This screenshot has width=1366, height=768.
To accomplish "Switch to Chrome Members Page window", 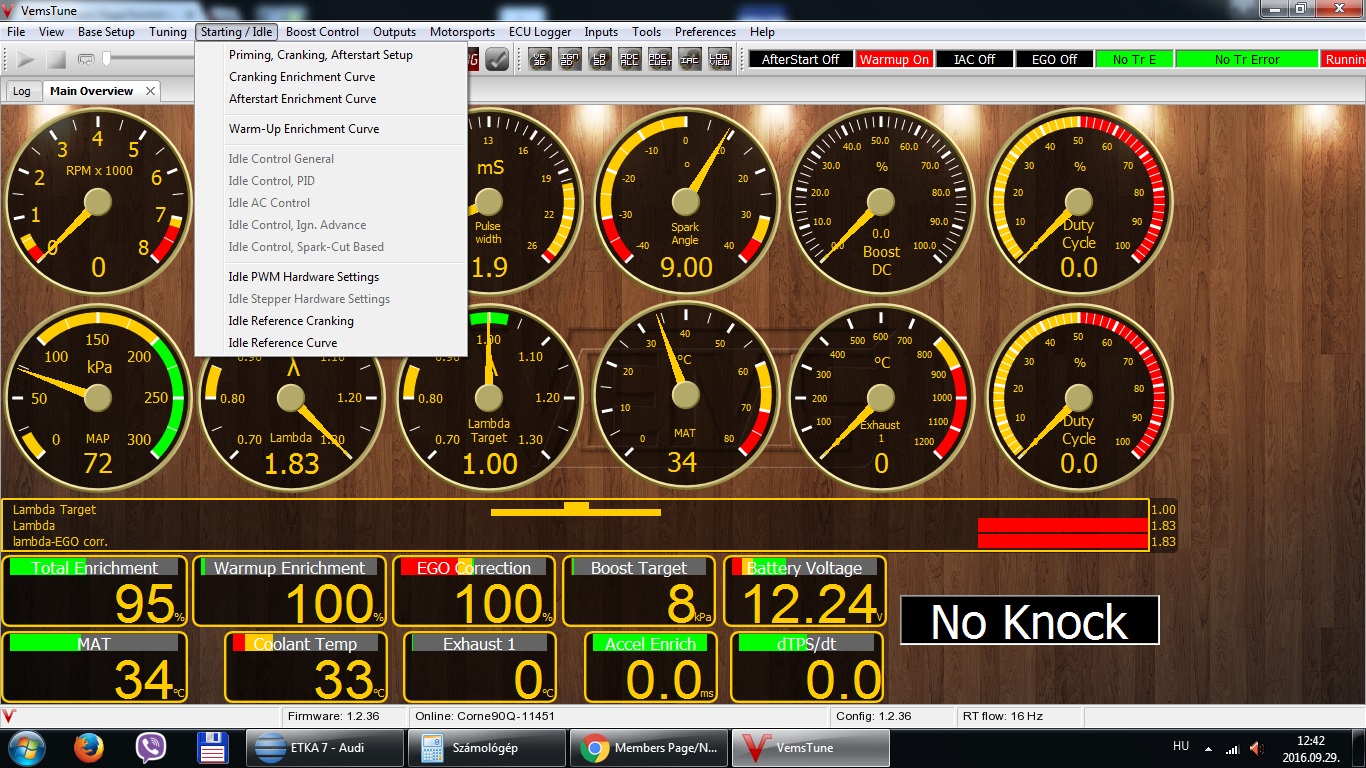I will click(649, 747).
